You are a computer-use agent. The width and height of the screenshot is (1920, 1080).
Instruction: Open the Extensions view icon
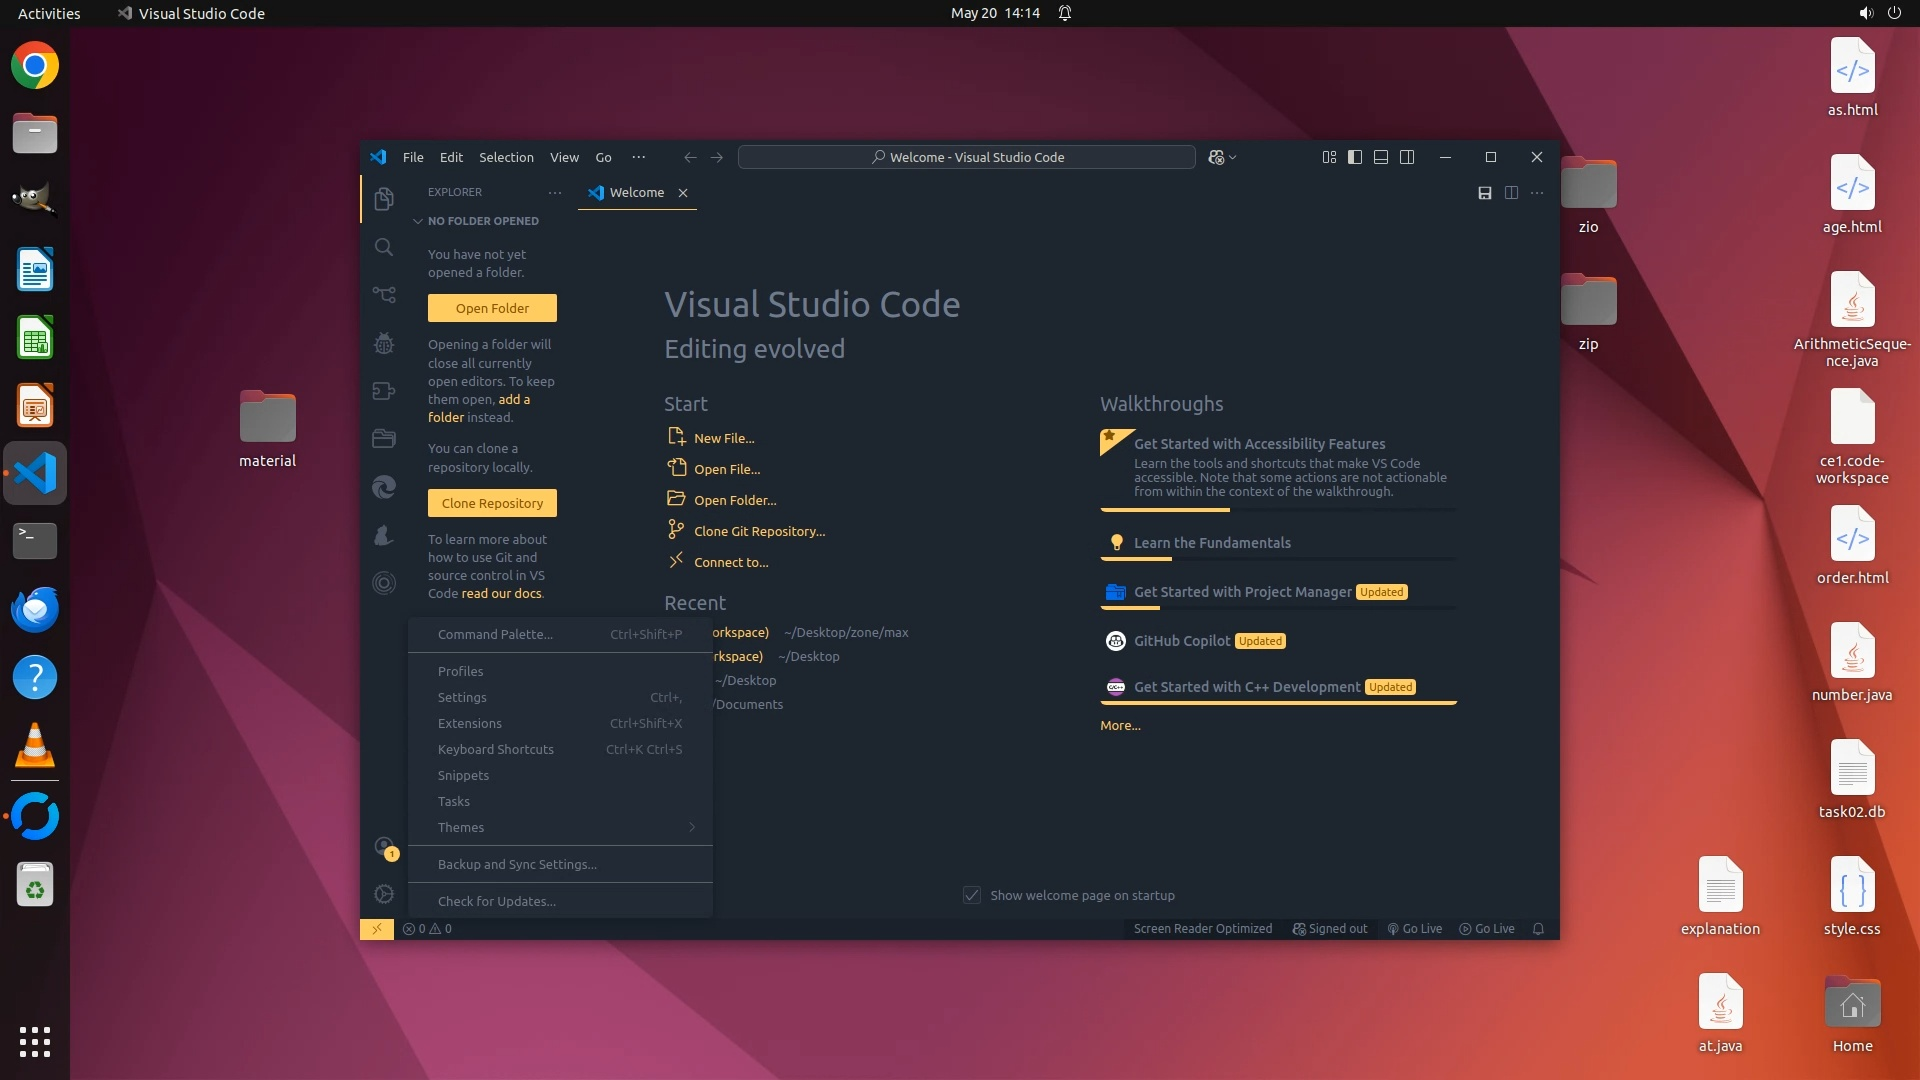click(384, 391)
